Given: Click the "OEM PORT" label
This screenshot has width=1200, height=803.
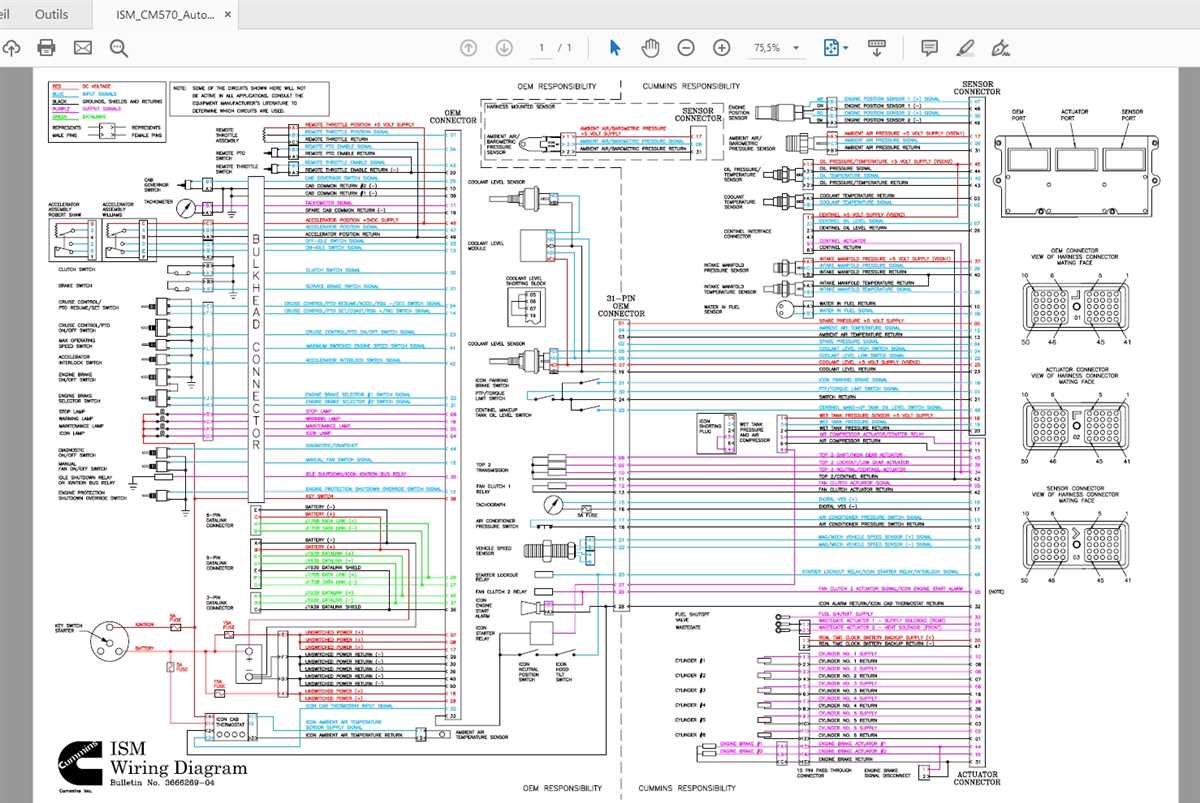Looking at the screenshot, I should click(1019, 116).
